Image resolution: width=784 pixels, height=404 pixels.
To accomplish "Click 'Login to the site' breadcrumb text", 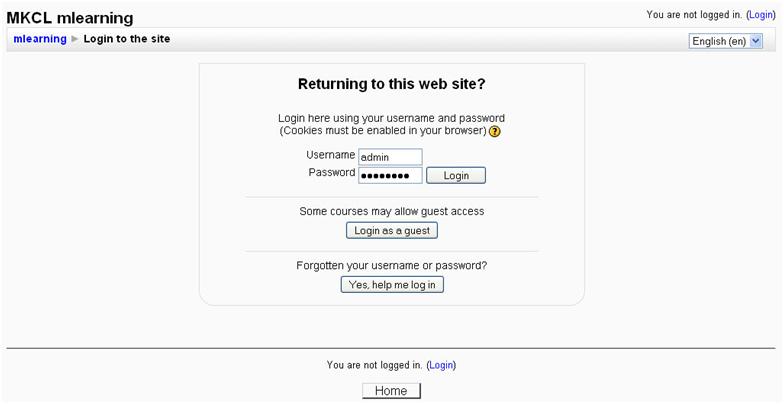I will click(127, 39).
